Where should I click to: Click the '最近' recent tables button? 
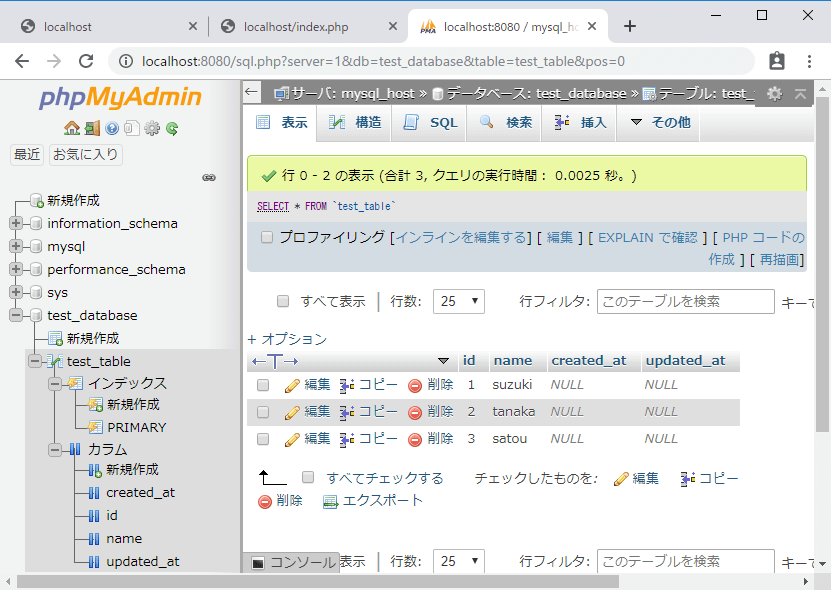pos(27,154)
